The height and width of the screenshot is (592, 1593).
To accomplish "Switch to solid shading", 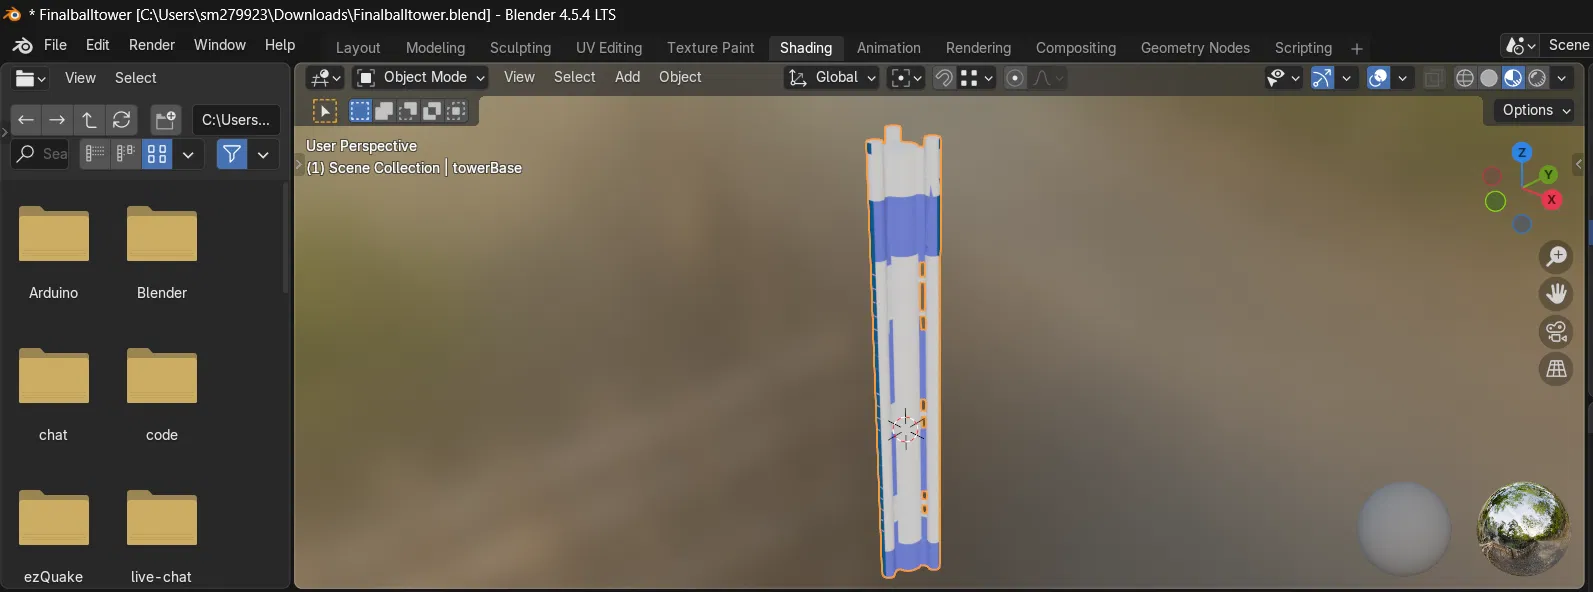I will point(1489,78).
